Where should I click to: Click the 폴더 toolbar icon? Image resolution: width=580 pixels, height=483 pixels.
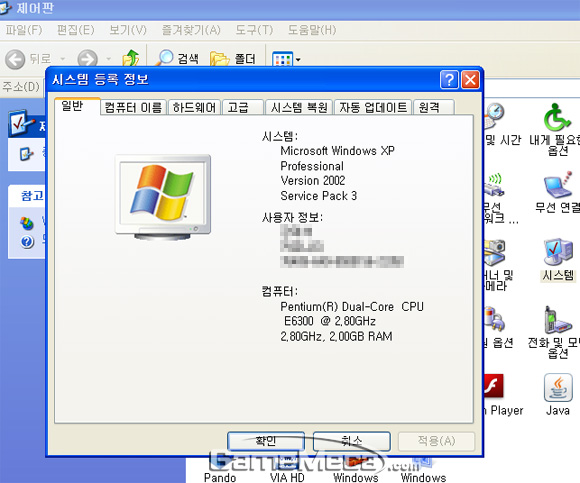pyautogui.click(x=219, y=58)
